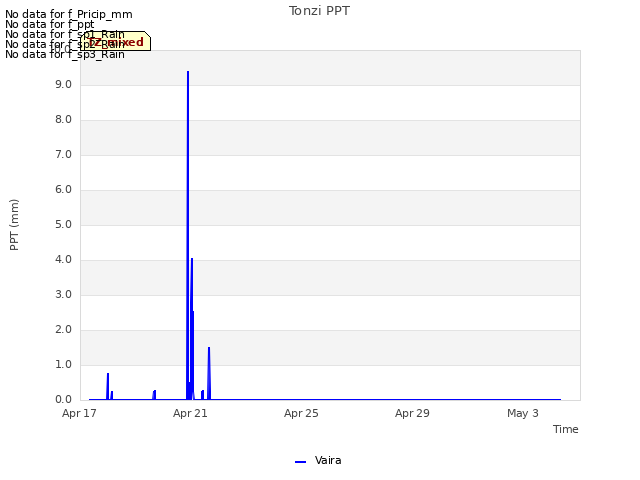Click the May 3 x-axis tick label
The width and height of the screenshot is (640, 480).
pos(523,413)
